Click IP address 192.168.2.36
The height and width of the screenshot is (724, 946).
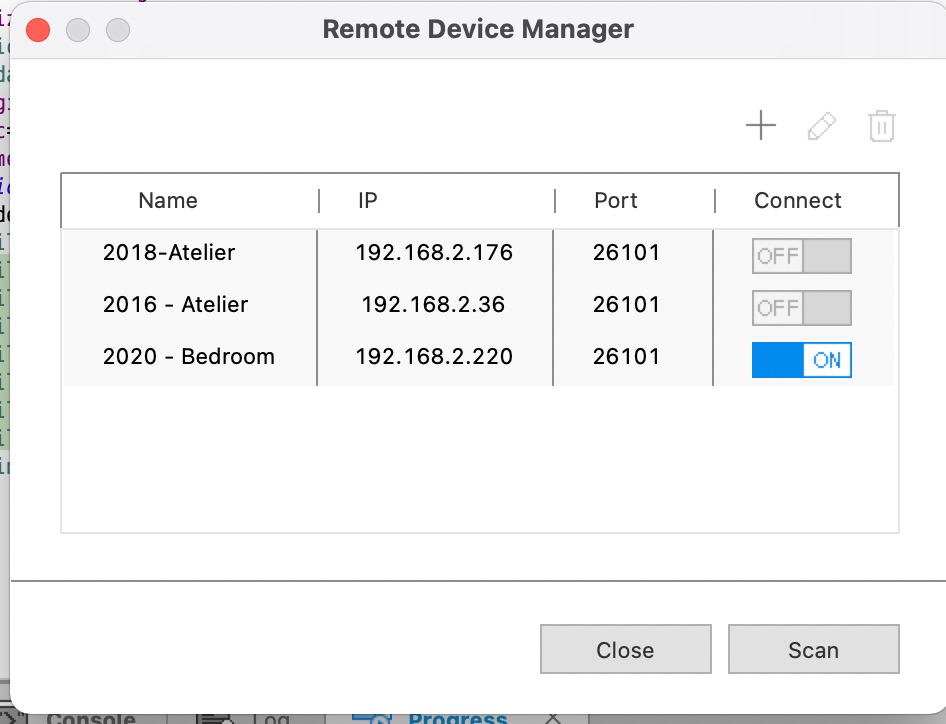pos(434,305)
